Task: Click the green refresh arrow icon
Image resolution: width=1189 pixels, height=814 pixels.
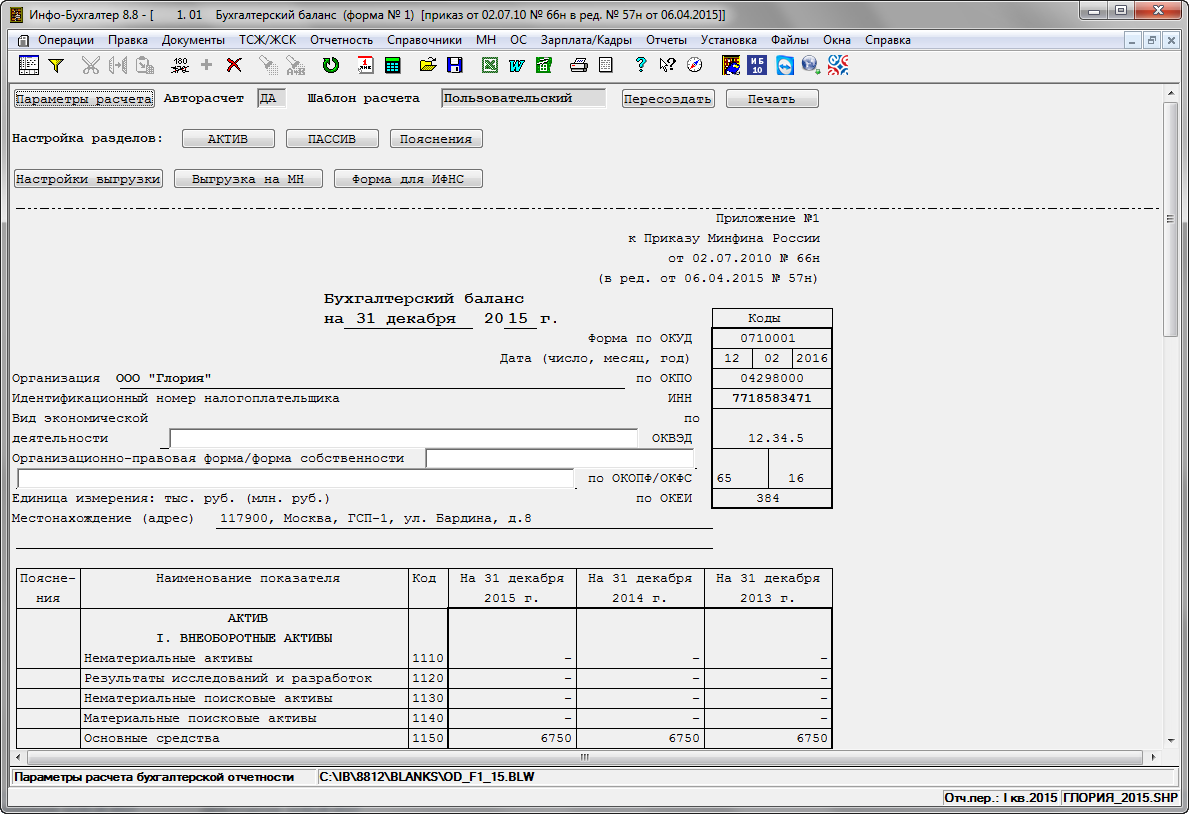Action: pos(331,65)
